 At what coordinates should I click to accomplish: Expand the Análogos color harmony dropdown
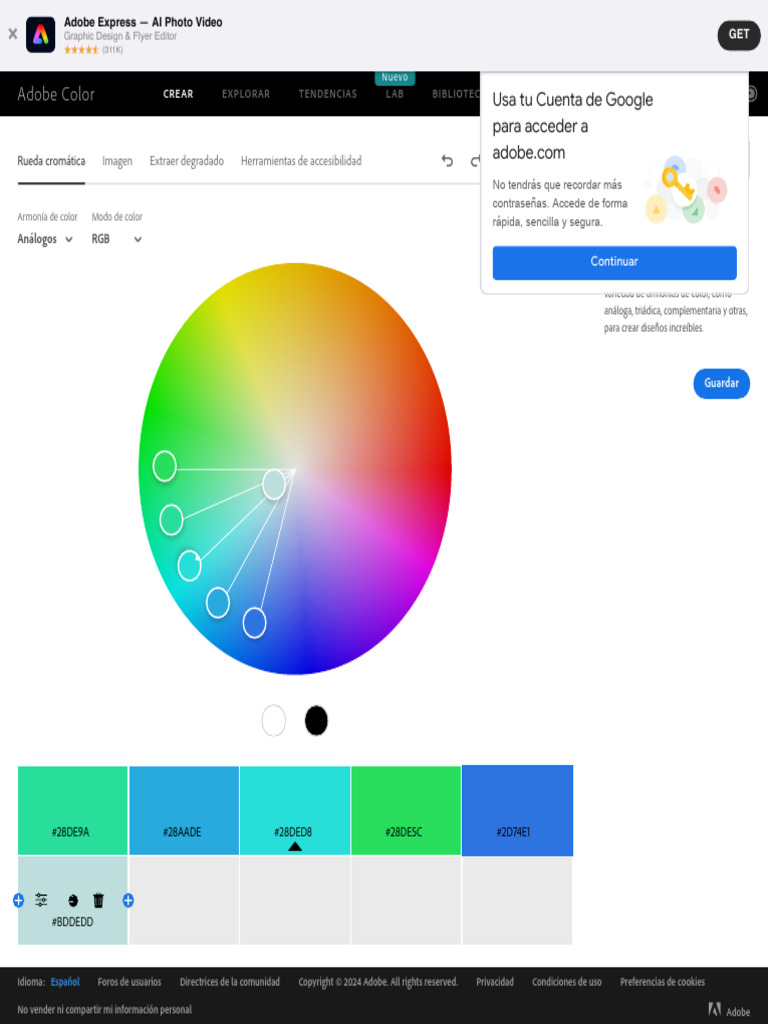click(x=45, y=239)
